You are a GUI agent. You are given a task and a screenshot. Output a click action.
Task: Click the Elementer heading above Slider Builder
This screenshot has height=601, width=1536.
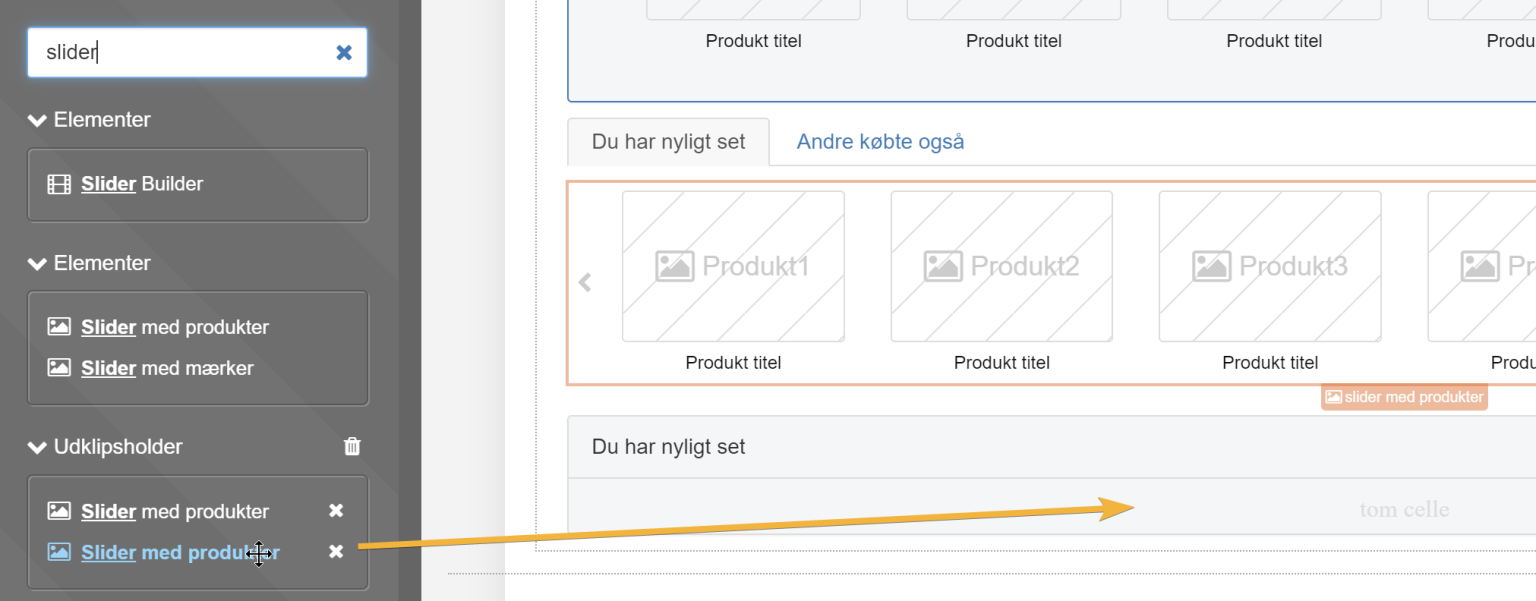(102, 120)
